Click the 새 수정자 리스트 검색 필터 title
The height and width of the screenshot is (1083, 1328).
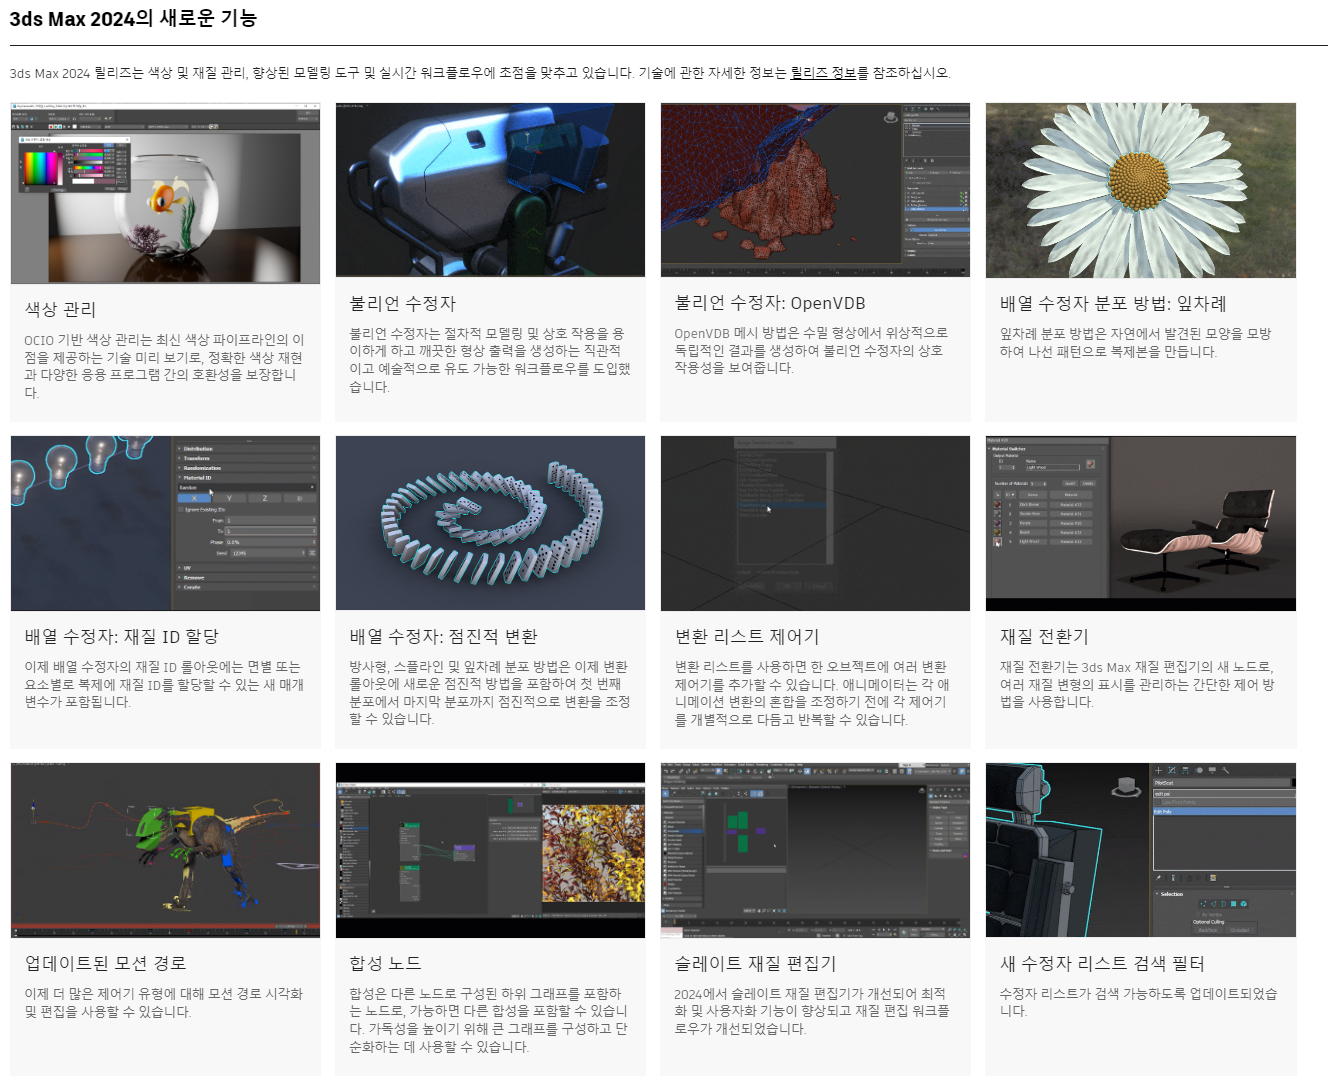1102,963
